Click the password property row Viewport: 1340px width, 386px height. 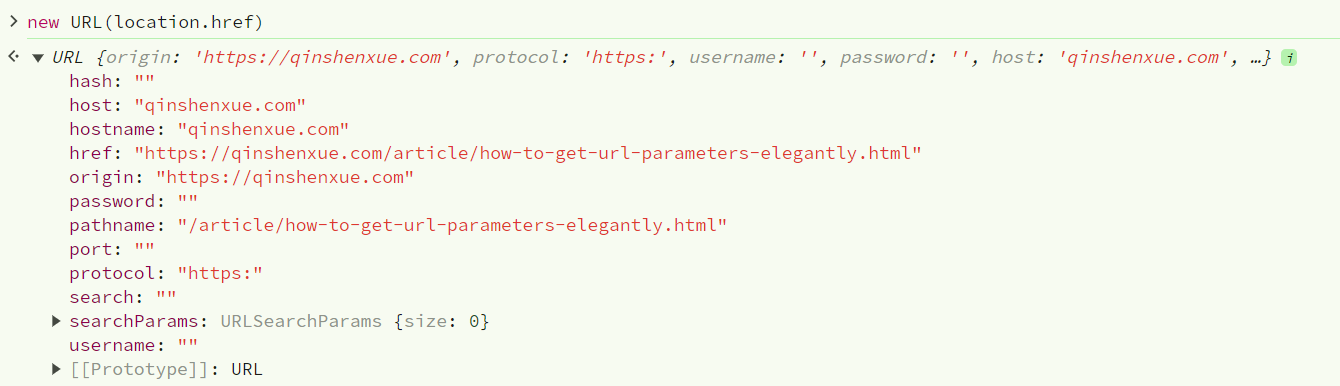click(133, 202)
